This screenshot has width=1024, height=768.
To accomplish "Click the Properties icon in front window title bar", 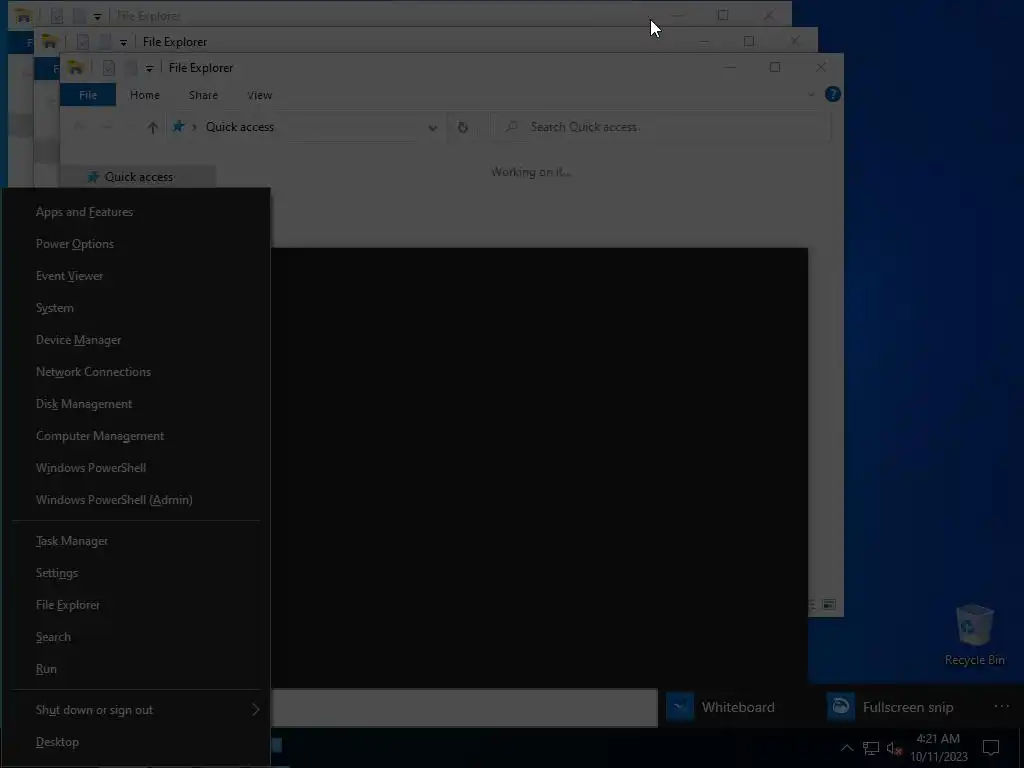I will 108,67.
